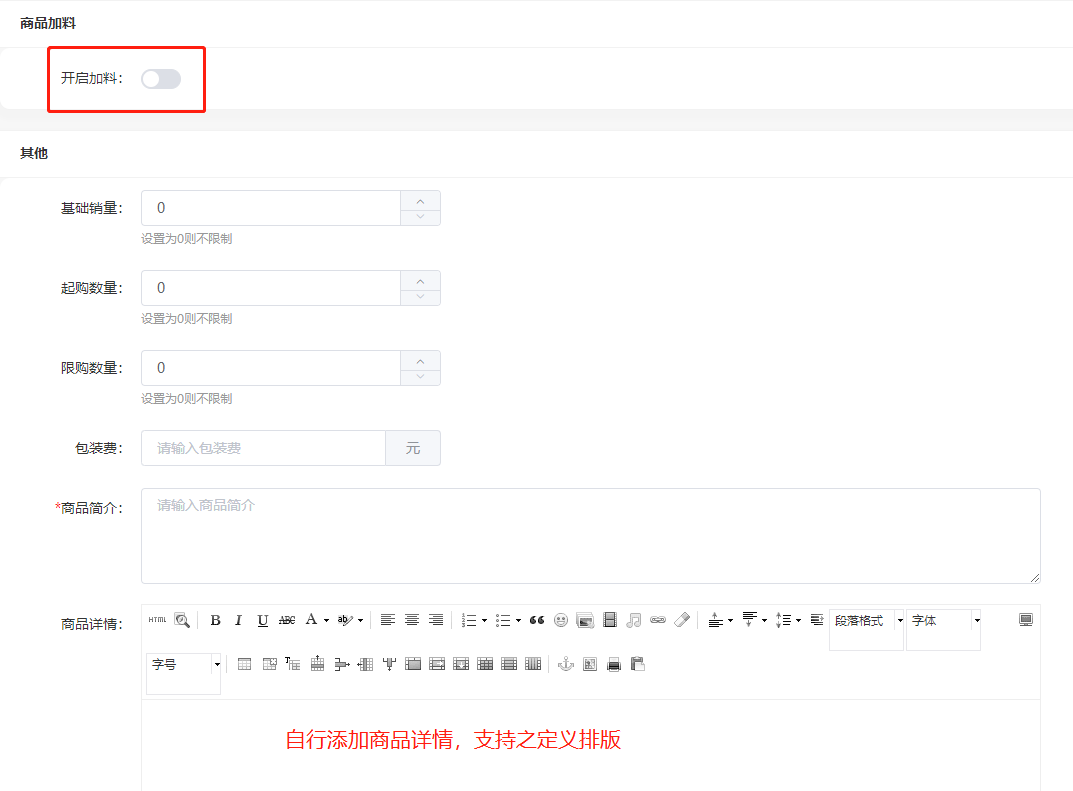The width and height of the screenshot is (1073, 791).
Task: Insert a hyperlink
Action: [658, 620]
